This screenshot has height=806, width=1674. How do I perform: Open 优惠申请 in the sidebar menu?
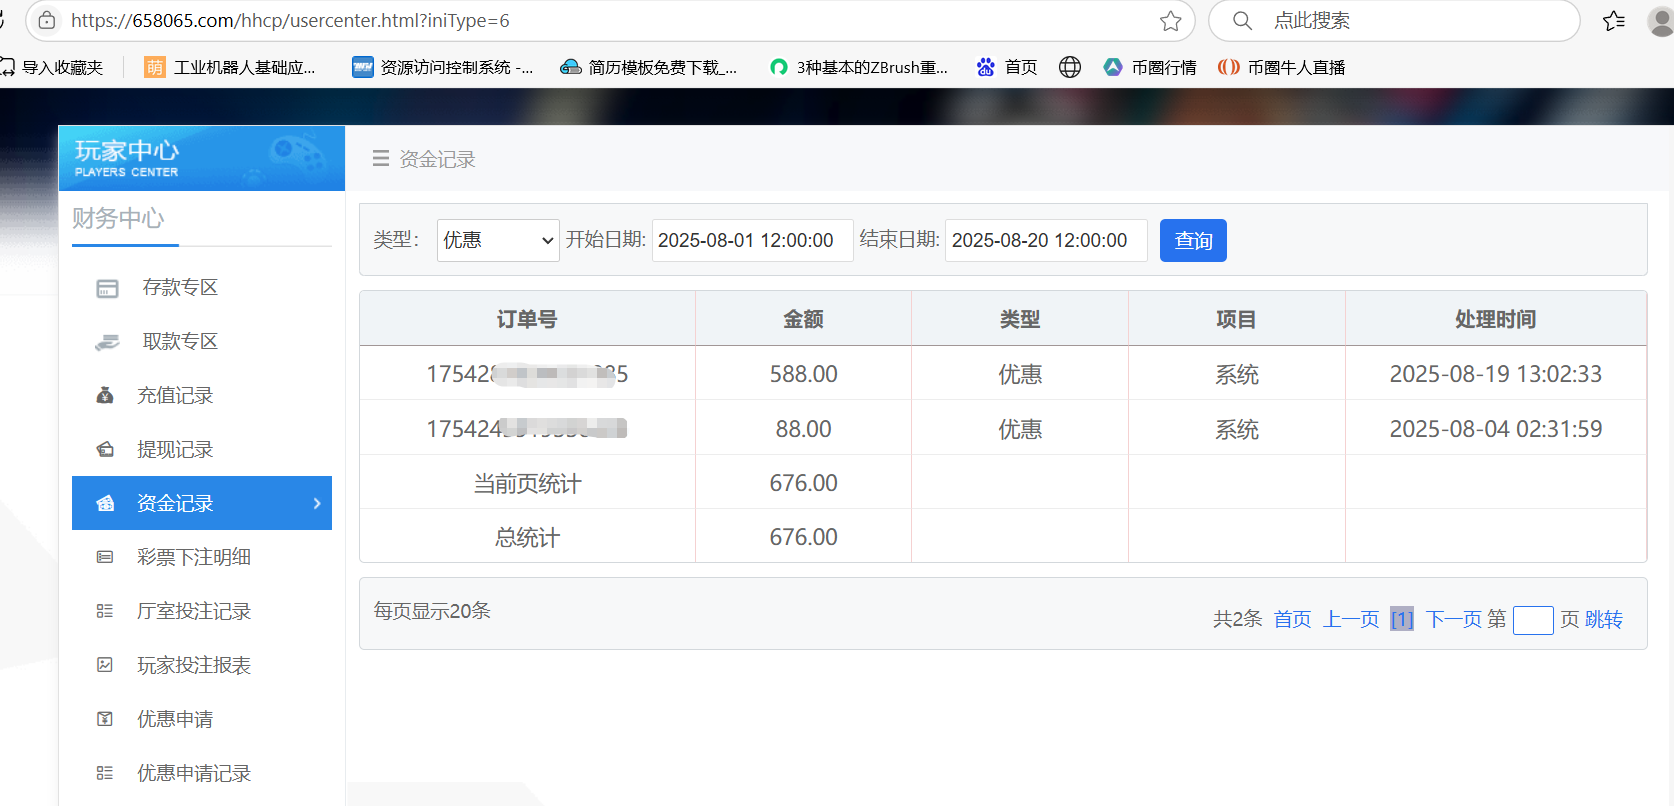(175, 719)
